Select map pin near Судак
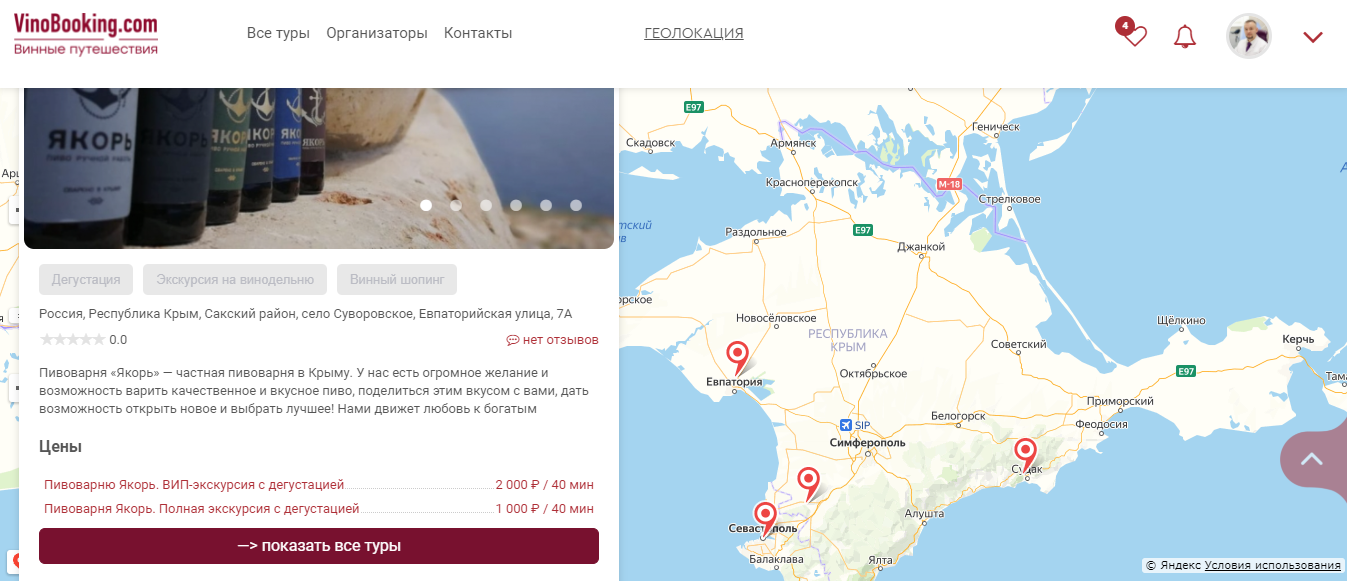The height and width of the screenshot is (581, 1347). [x=1024, y=453]
